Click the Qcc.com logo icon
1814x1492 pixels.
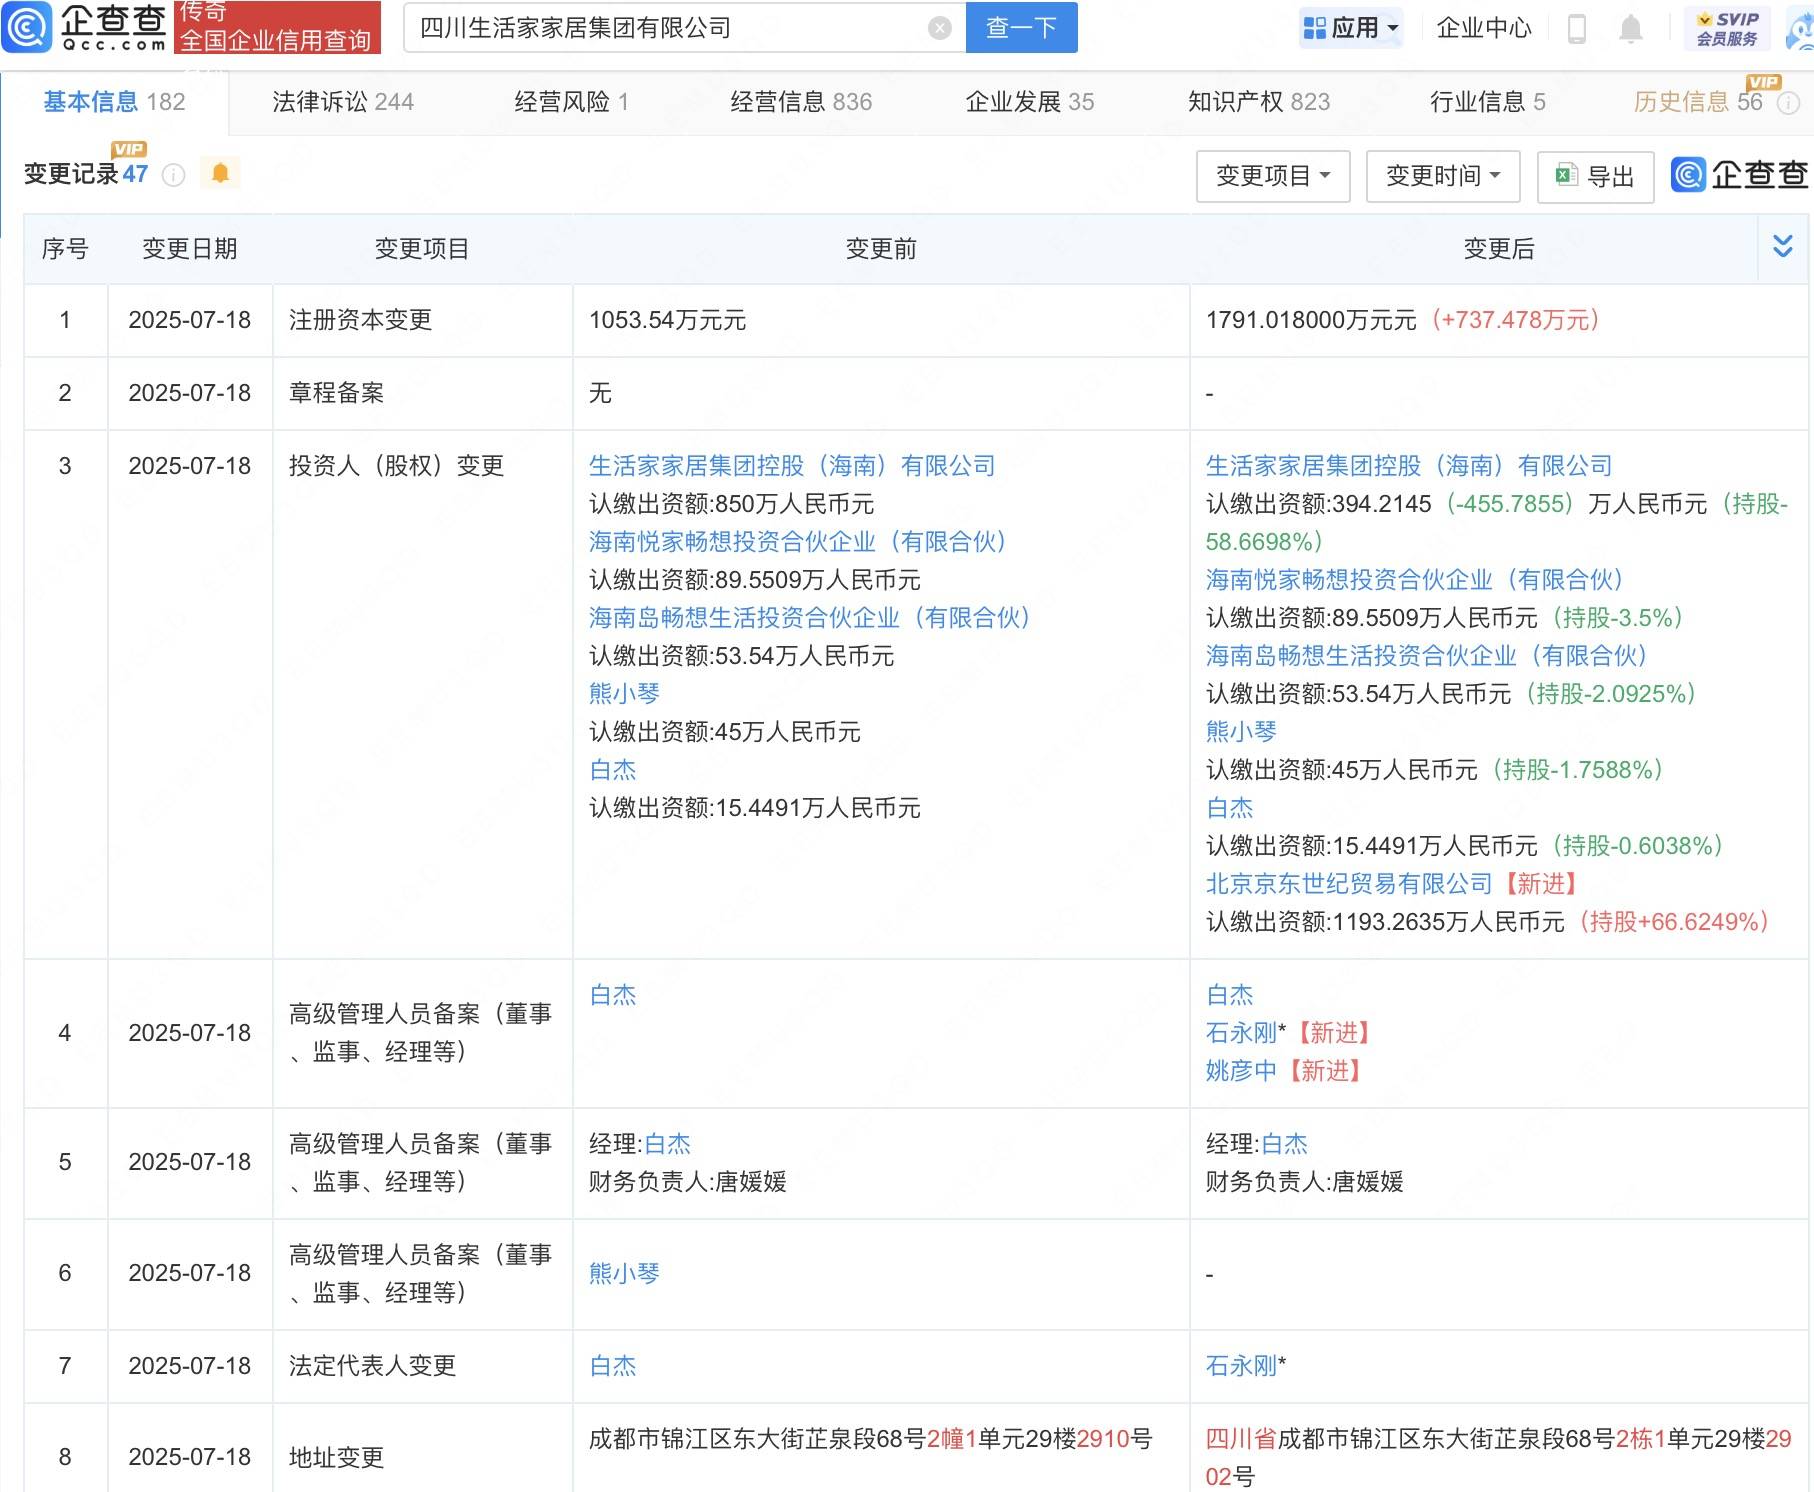[x=27, y=27]
